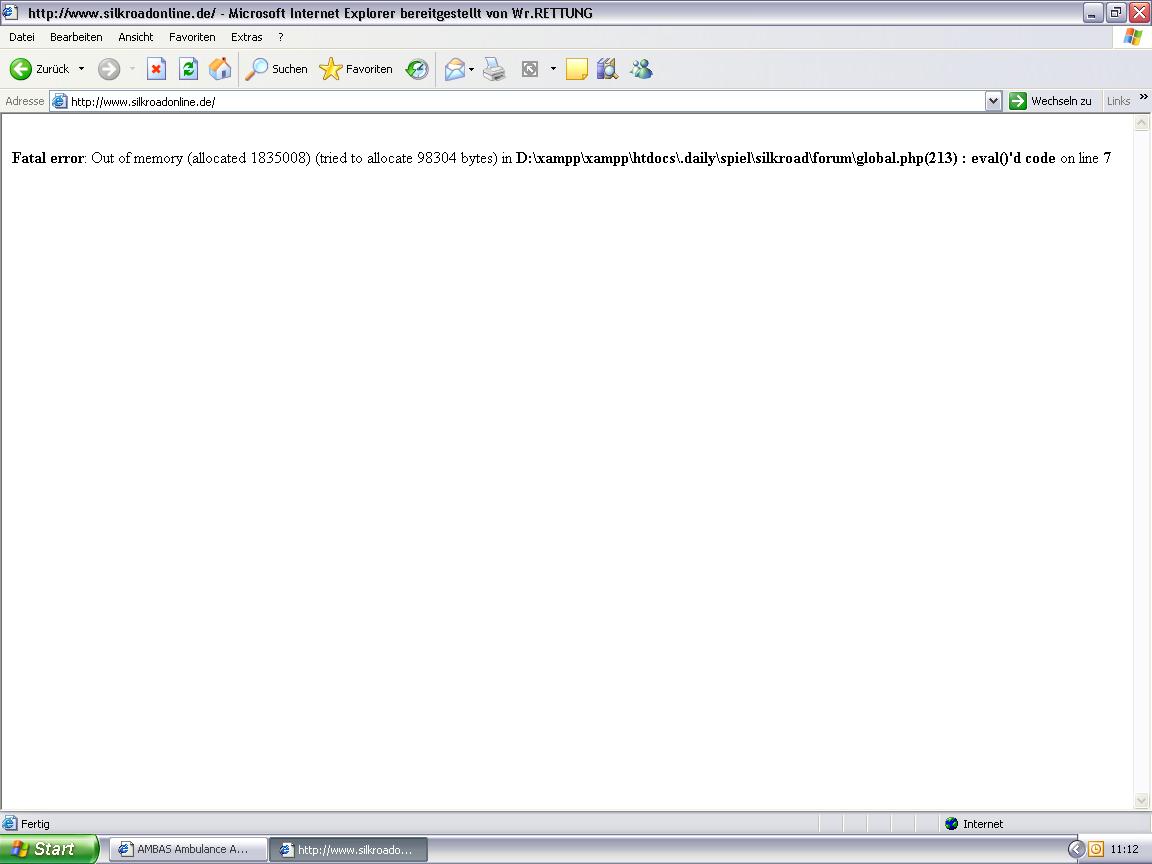
Task: Refresh the page with the green arrows icon
Action: pyautogui.click(x=188, y=69)
